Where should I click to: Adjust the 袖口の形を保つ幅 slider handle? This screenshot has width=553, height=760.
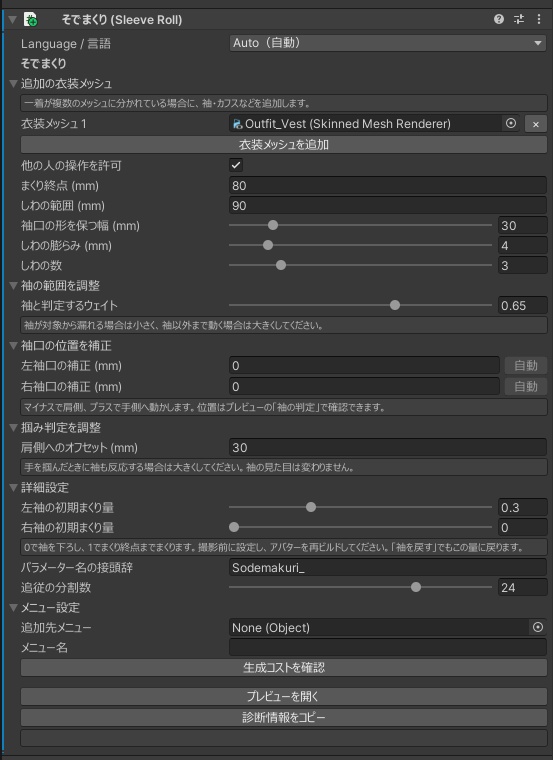coord(273,225)
